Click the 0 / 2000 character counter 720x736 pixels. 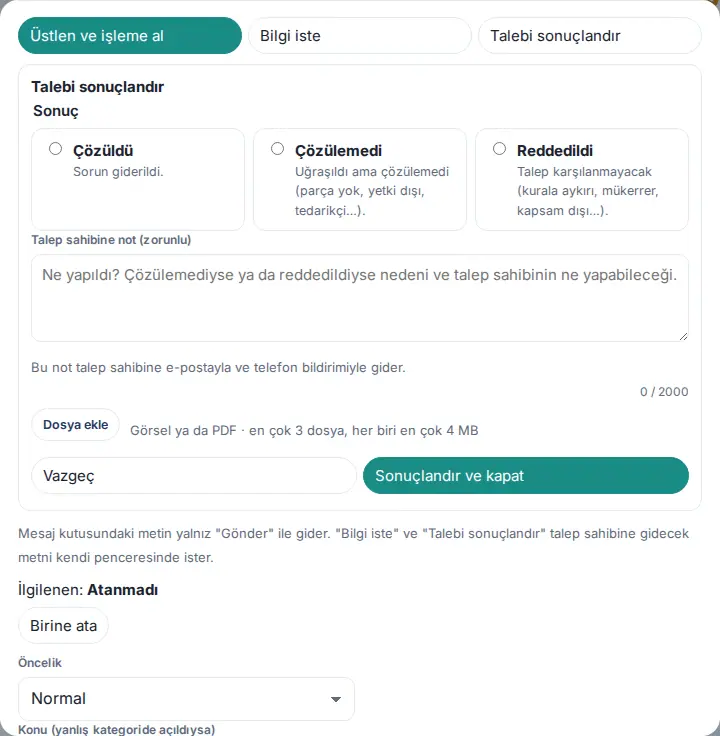click(x=664, y=391)
